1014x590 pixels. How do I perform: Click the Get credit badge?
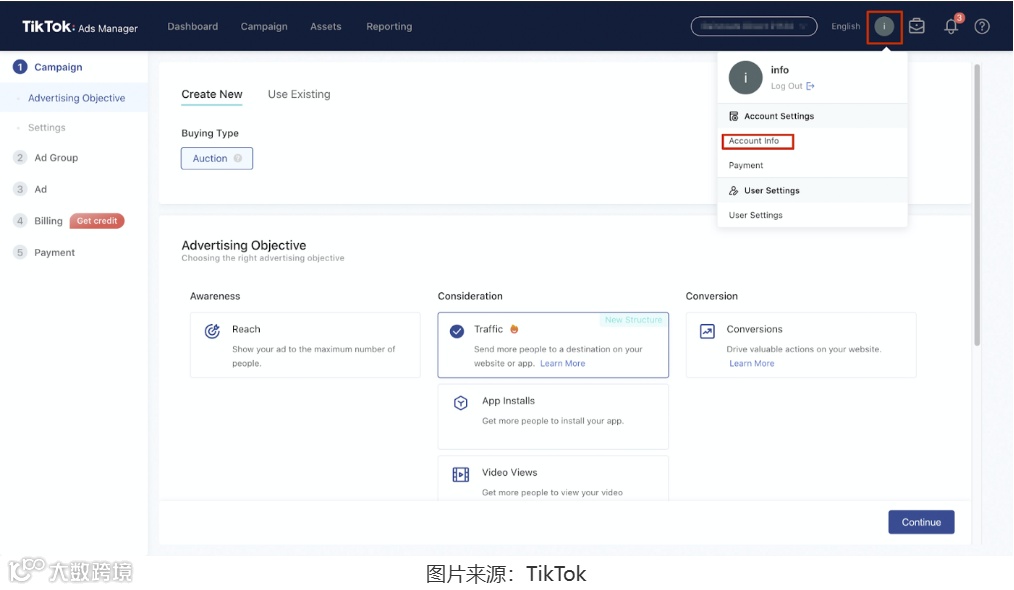[x=97, y=221]
